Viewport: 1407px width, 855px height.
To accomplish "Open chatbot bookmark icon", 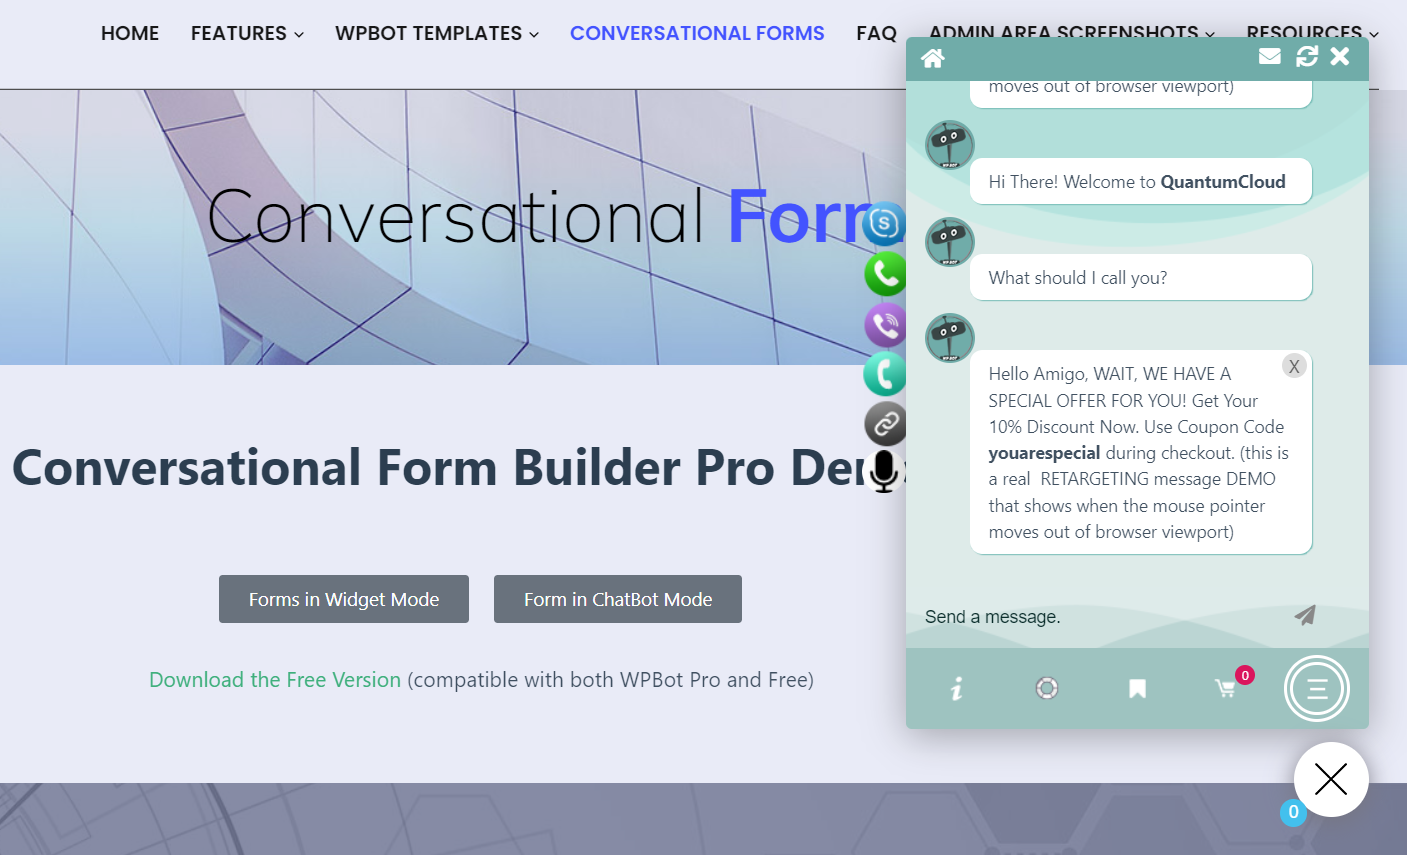I will point(1137,688).
